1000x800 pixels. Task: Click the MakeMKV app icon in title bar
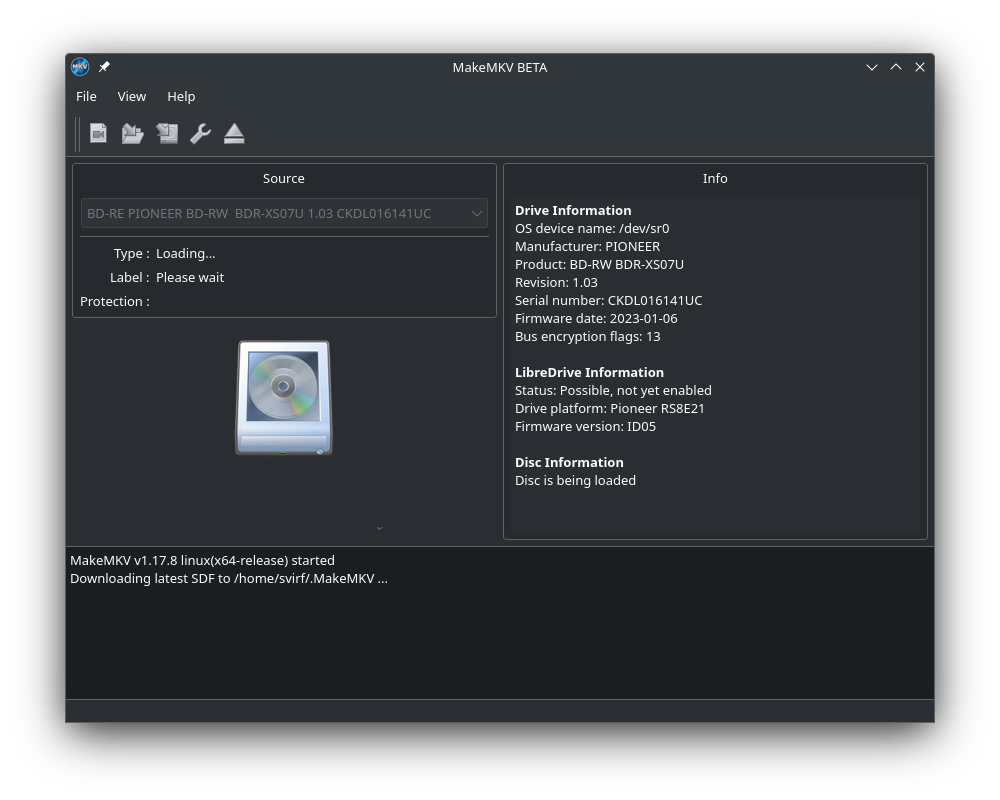[80, 67]
